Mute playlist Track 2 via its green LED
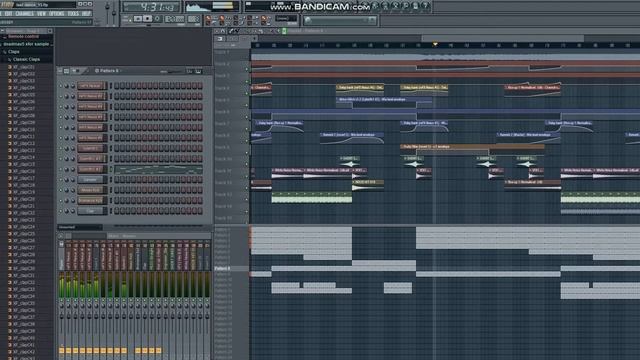 [x=247, y=69]
